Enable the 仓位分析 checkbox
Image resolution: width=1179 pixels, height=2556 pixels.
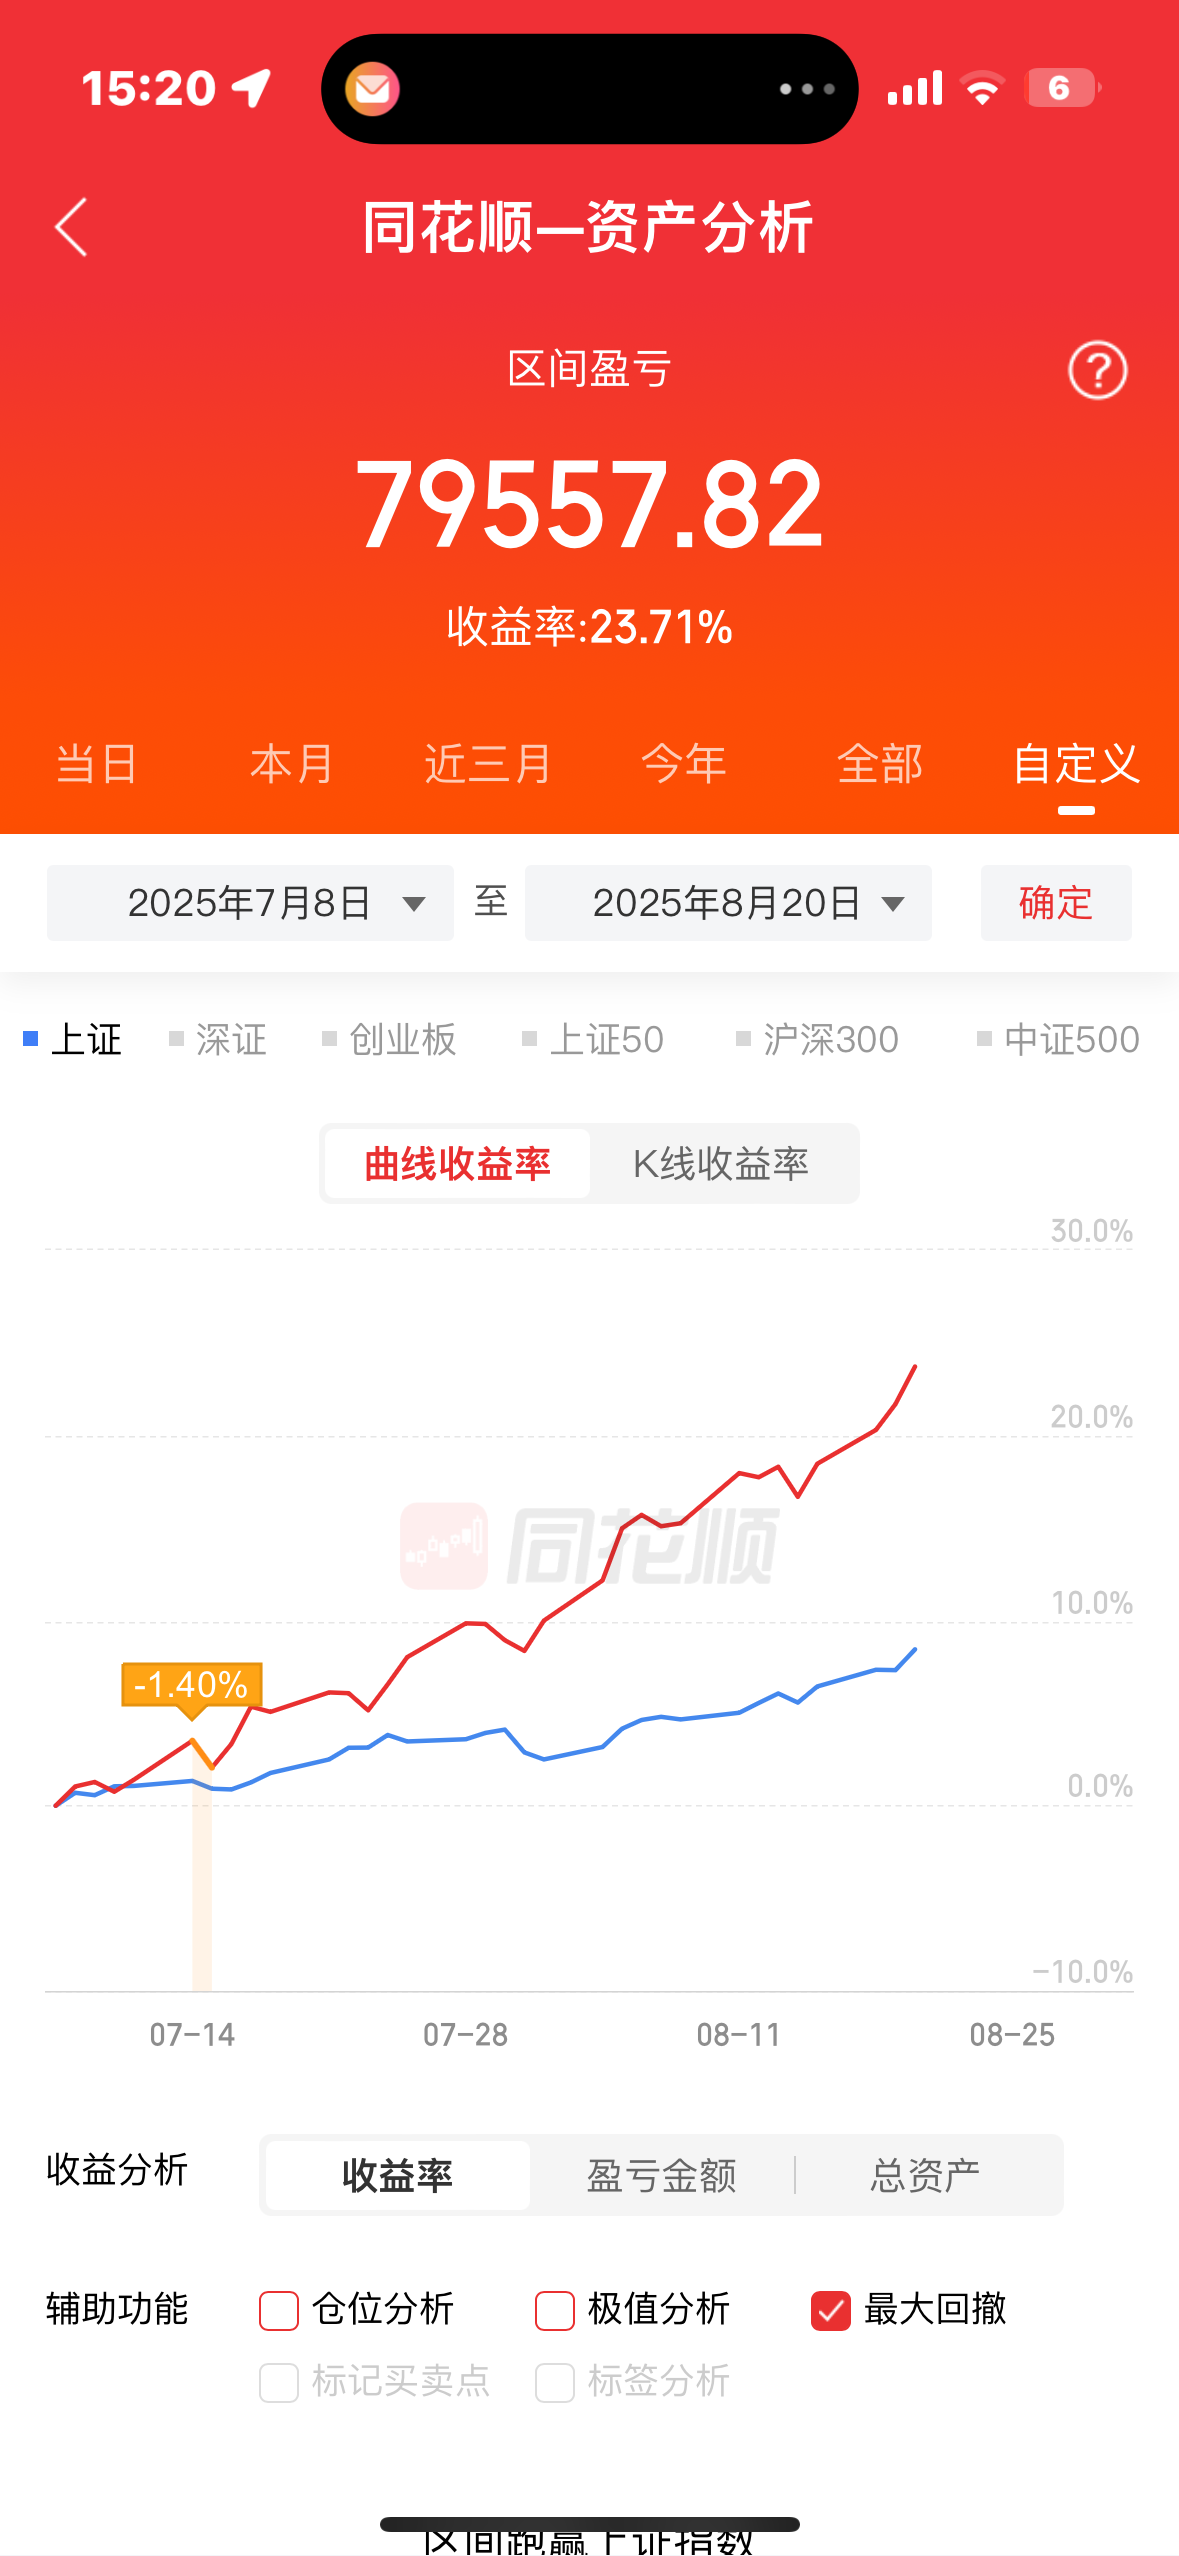279,2310
